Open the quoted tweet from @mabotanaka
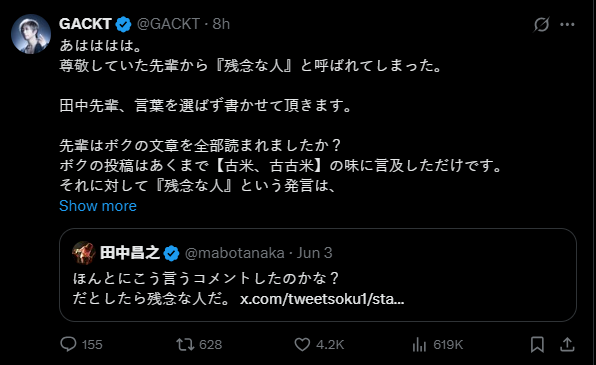Screen dimensions: 596x365 [x=318, y=275]
